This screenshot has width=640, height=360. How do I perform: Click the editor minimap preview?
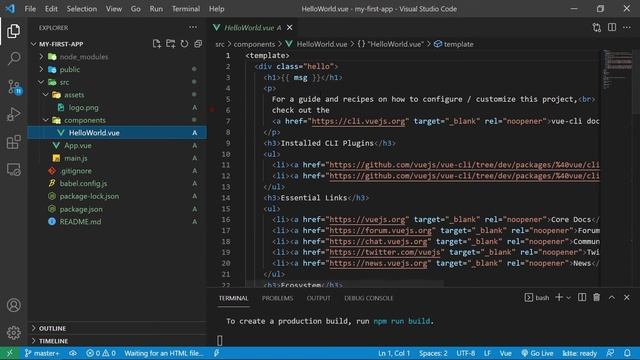coord(618,69)
